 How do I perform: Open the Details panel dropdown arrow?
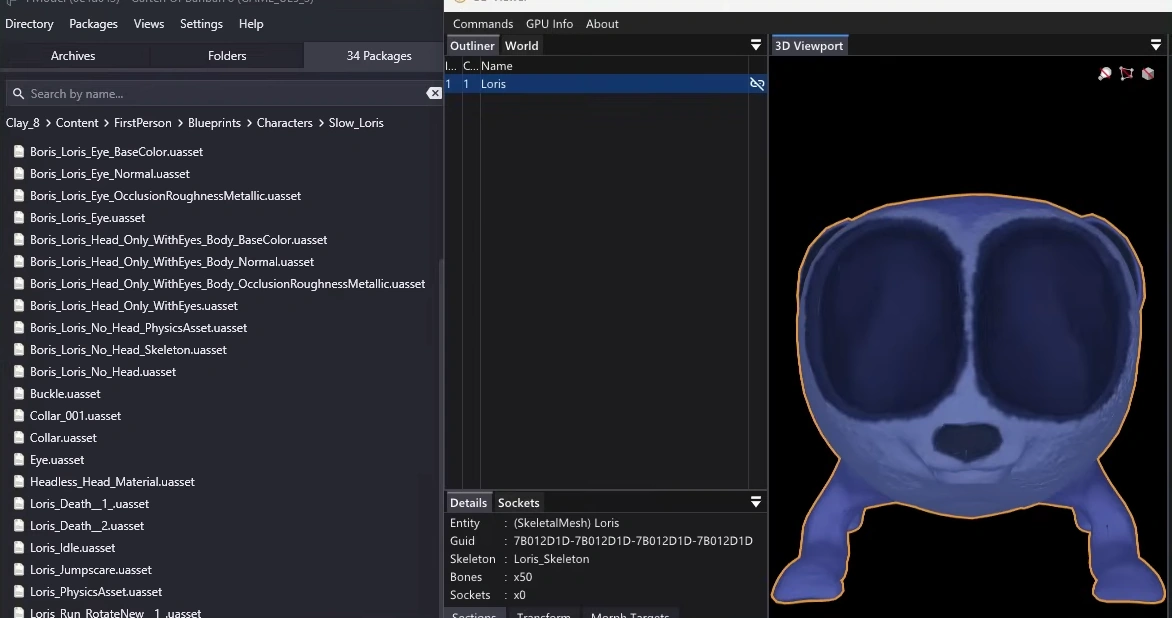(x=756, y=503)
